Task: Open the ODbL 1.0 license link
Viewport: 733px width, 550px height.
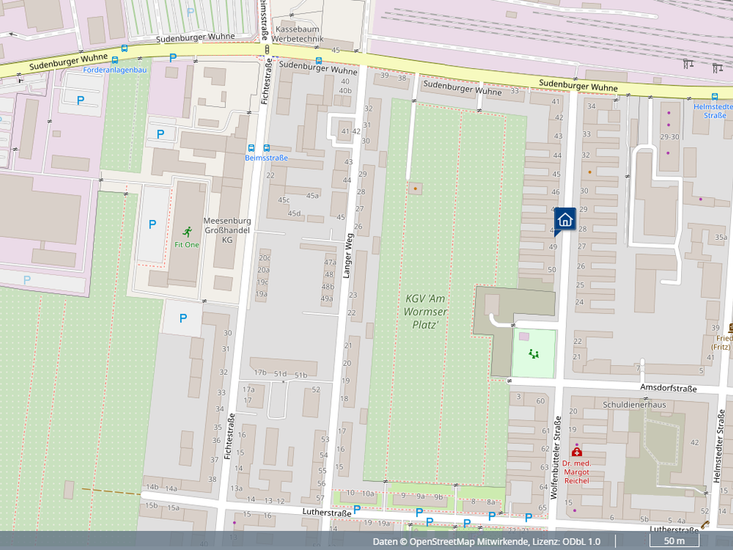Action: (580, 541)
